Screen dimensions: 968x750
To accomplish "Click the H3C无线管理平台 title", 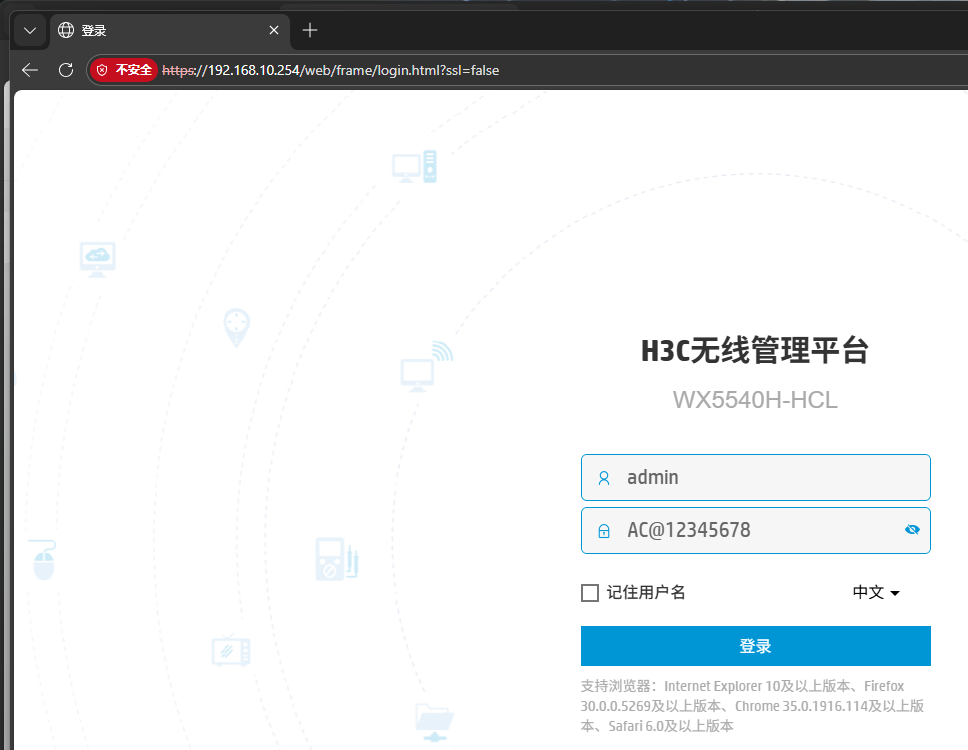I will click(x=755, y=351).
